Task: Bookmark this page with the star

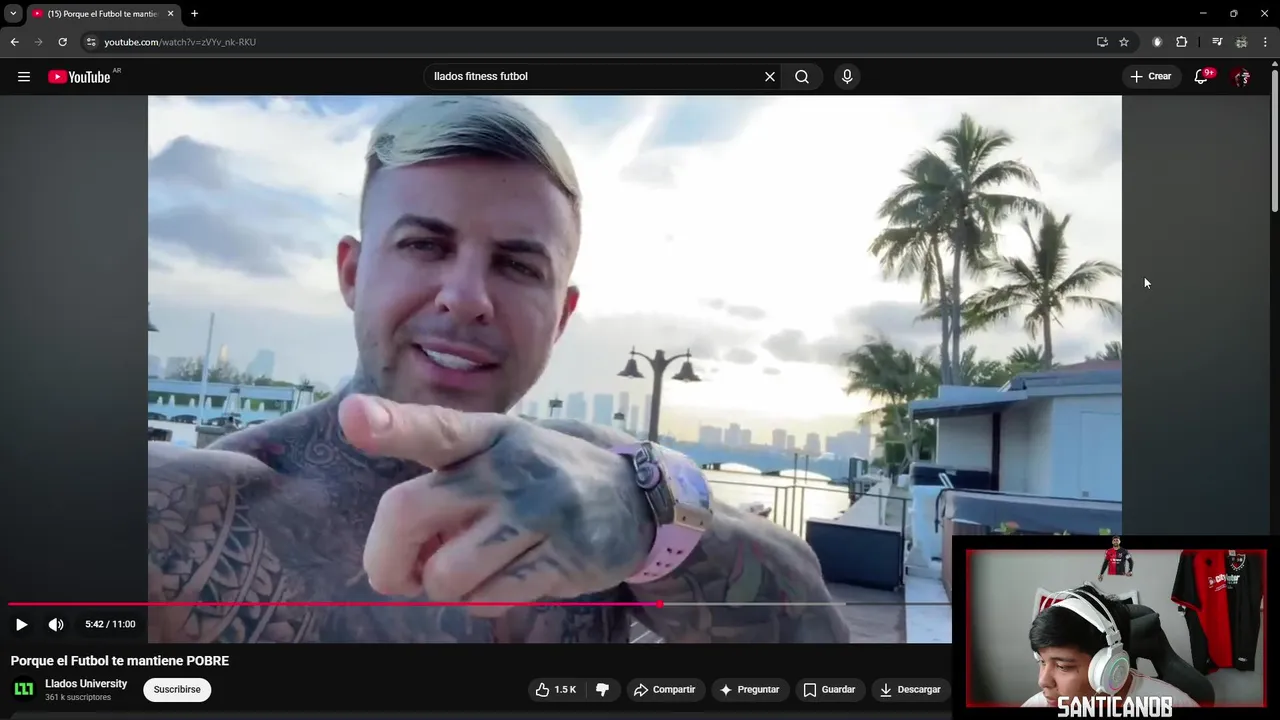Action: (1124, 42)
